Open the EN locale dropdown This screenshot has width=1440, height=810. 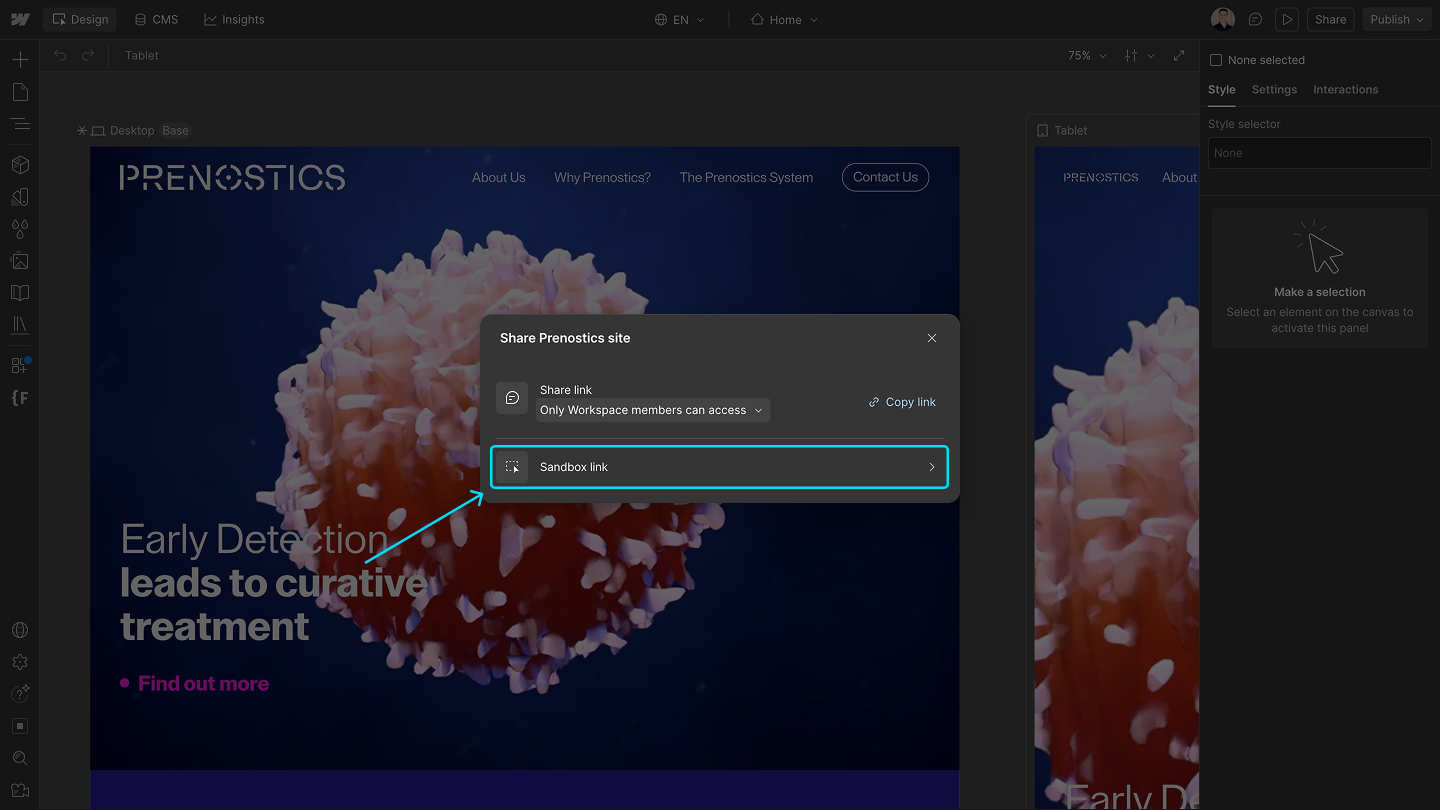click(x=680, y=19)
